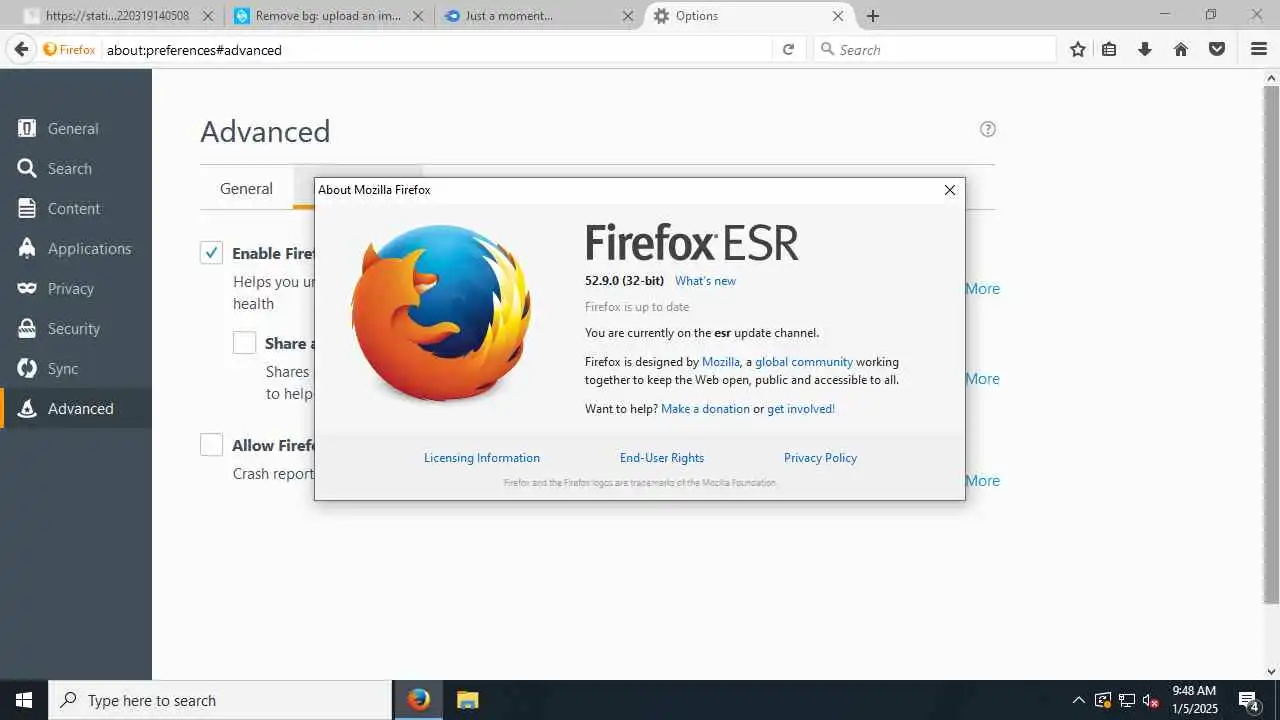Open the global community link
This screenshot has height=720, width=1280.
tap(804, 362)
